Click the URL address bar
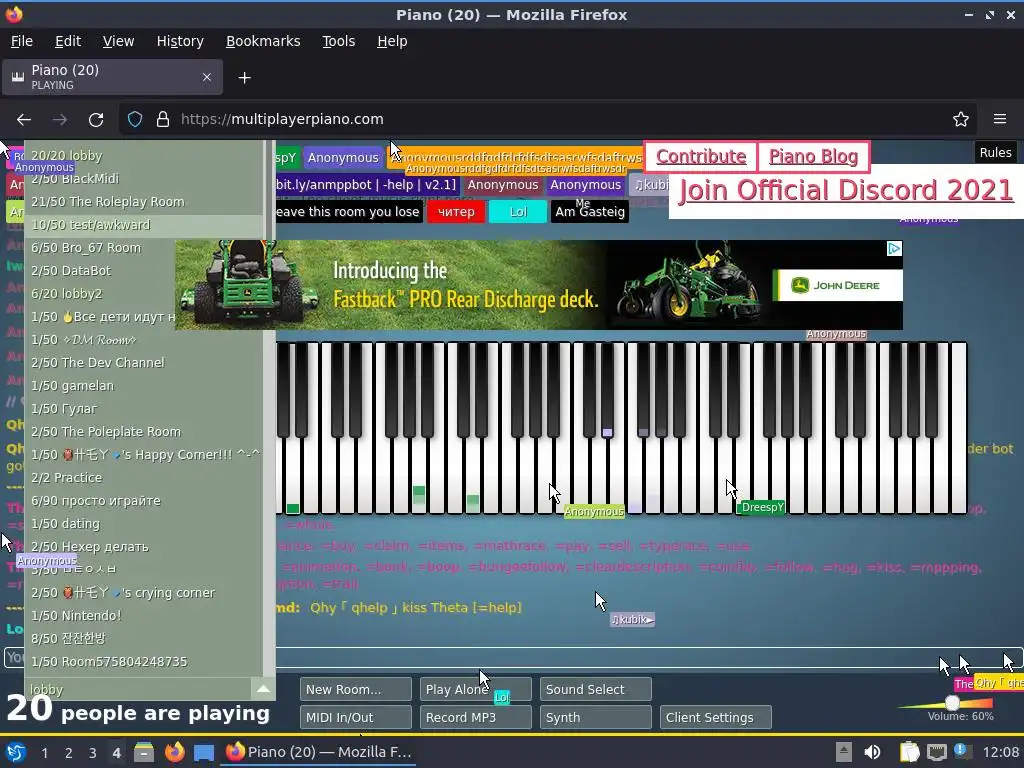1024x768 pixels. tap(549, 120)
